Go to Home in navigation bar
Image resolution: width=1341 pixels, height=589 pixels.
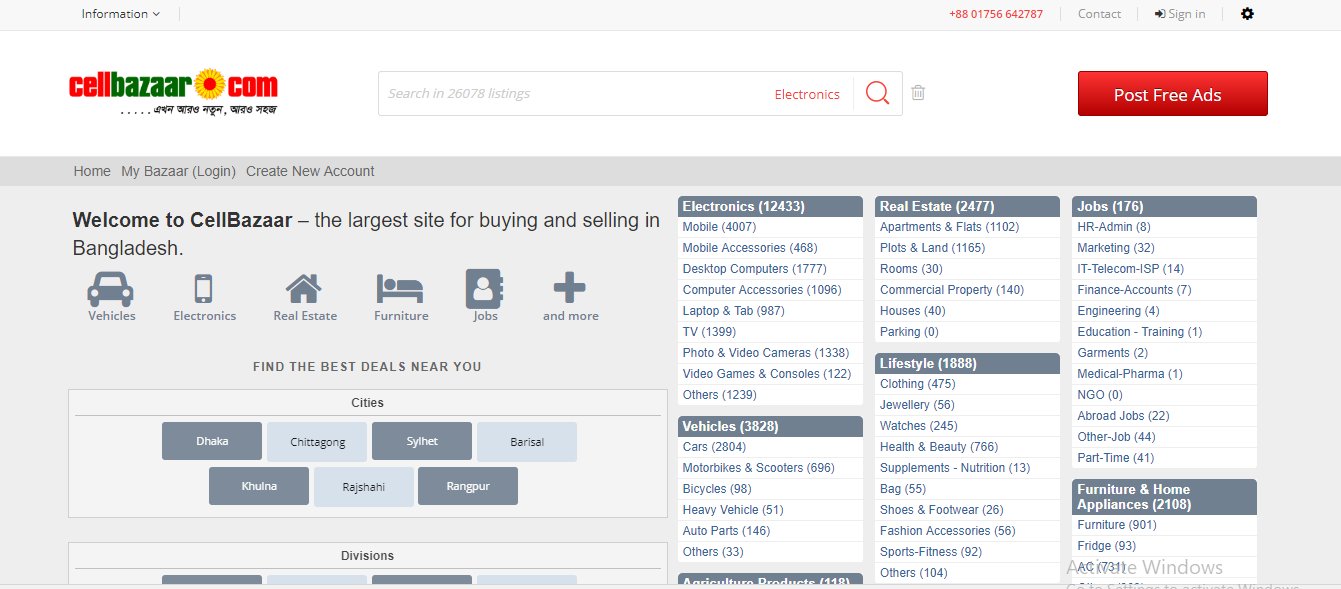tap(92, 171)
